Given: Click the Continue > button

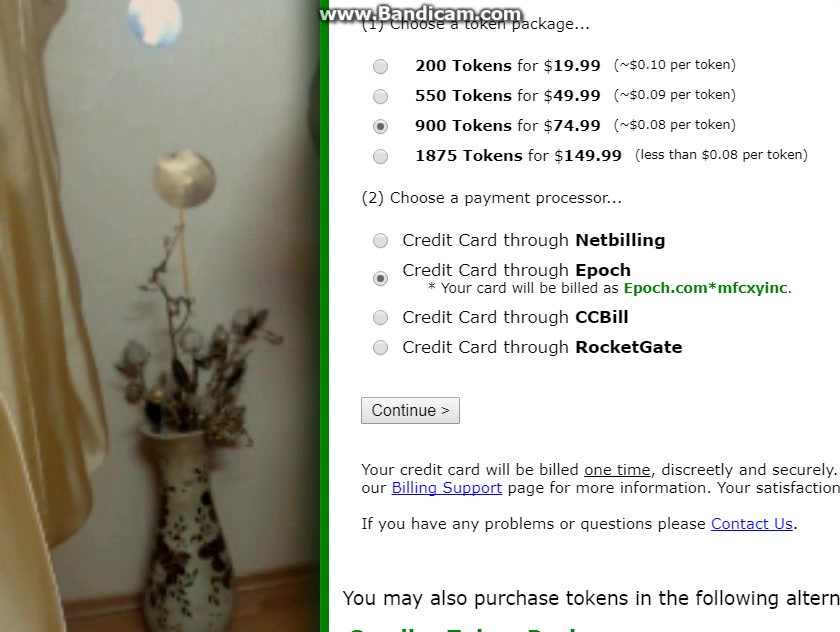Looking at the screenshot, I should pyautogui.click(x=410, y=410).
